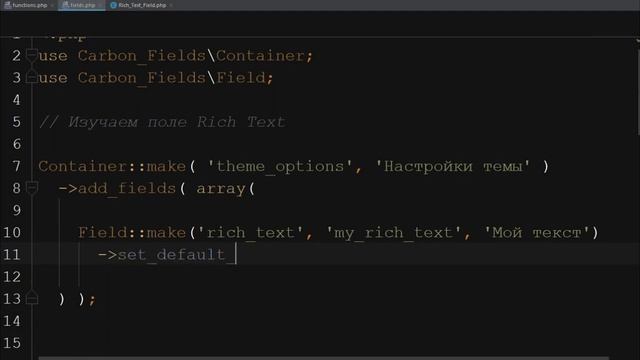Switch to the fields.php tab
This screenshot has width=640, height=360.
pos(82,5)
